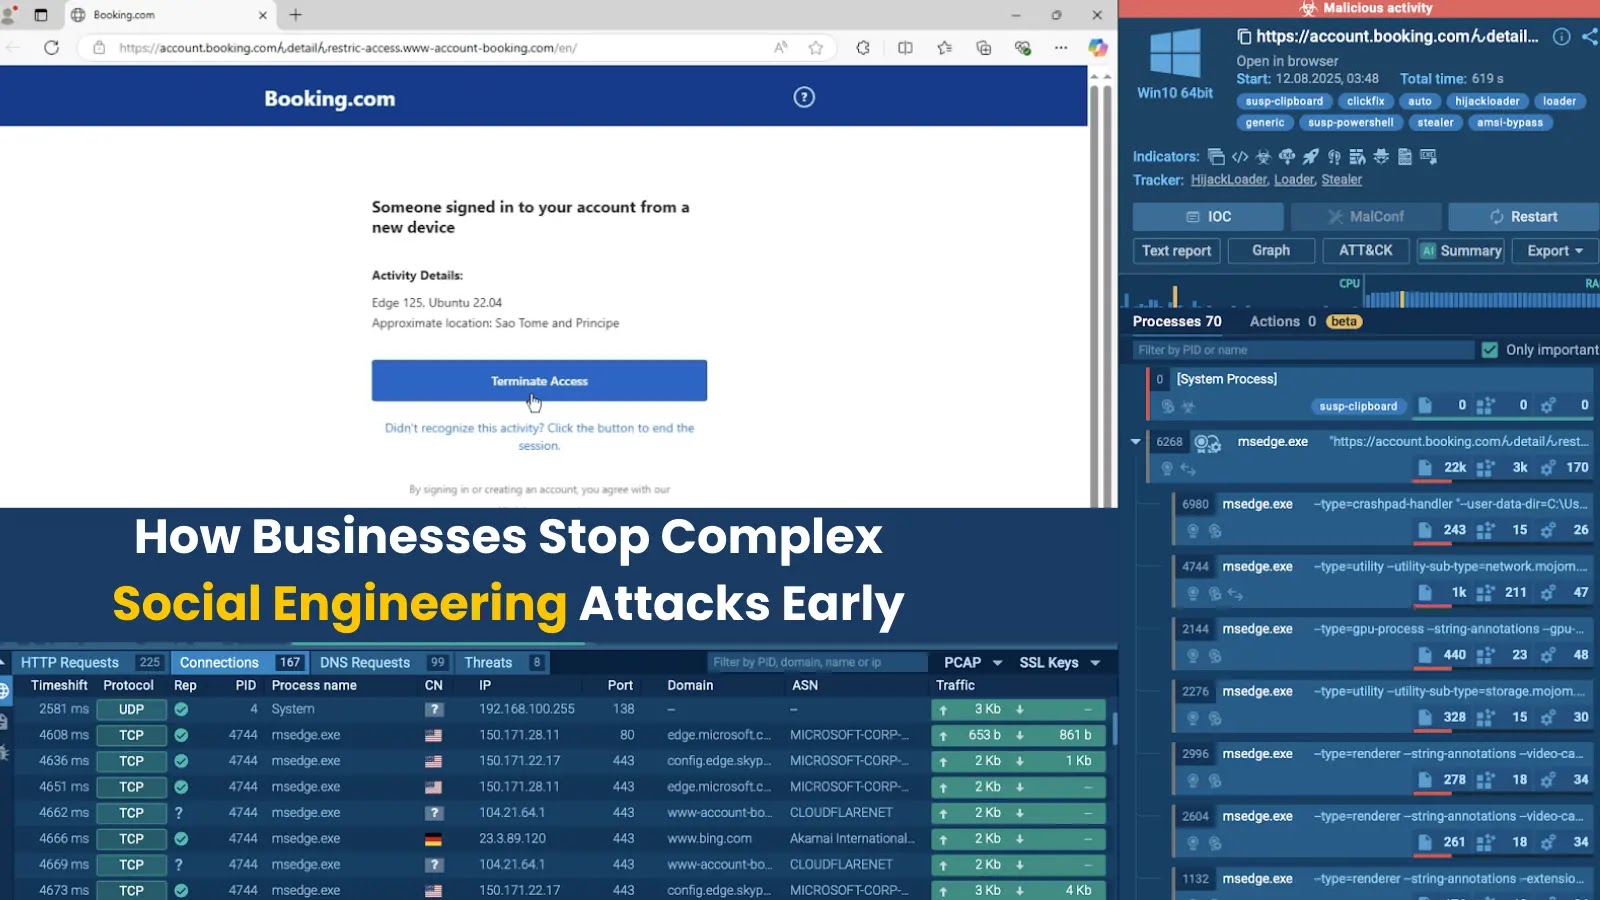Switch to the Threats tab

489,662
